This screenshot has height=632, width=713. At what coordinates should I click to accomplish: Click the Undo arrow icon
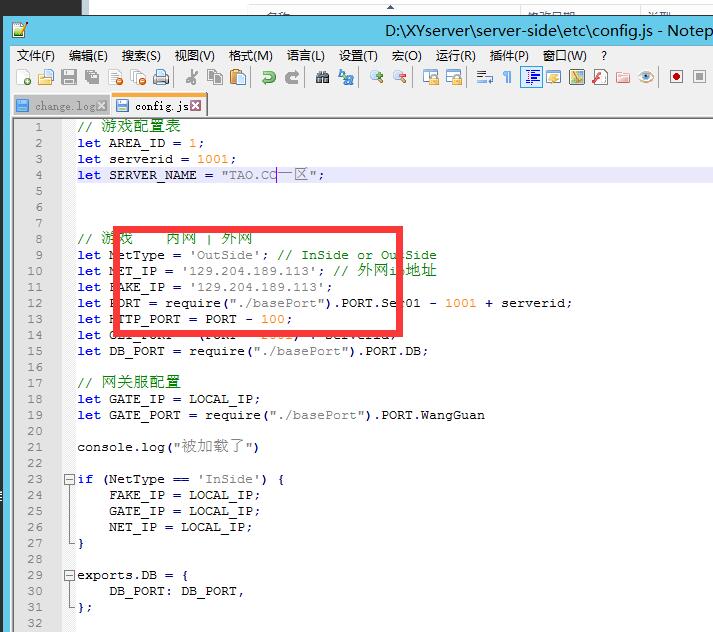click(x=268, y=77)
